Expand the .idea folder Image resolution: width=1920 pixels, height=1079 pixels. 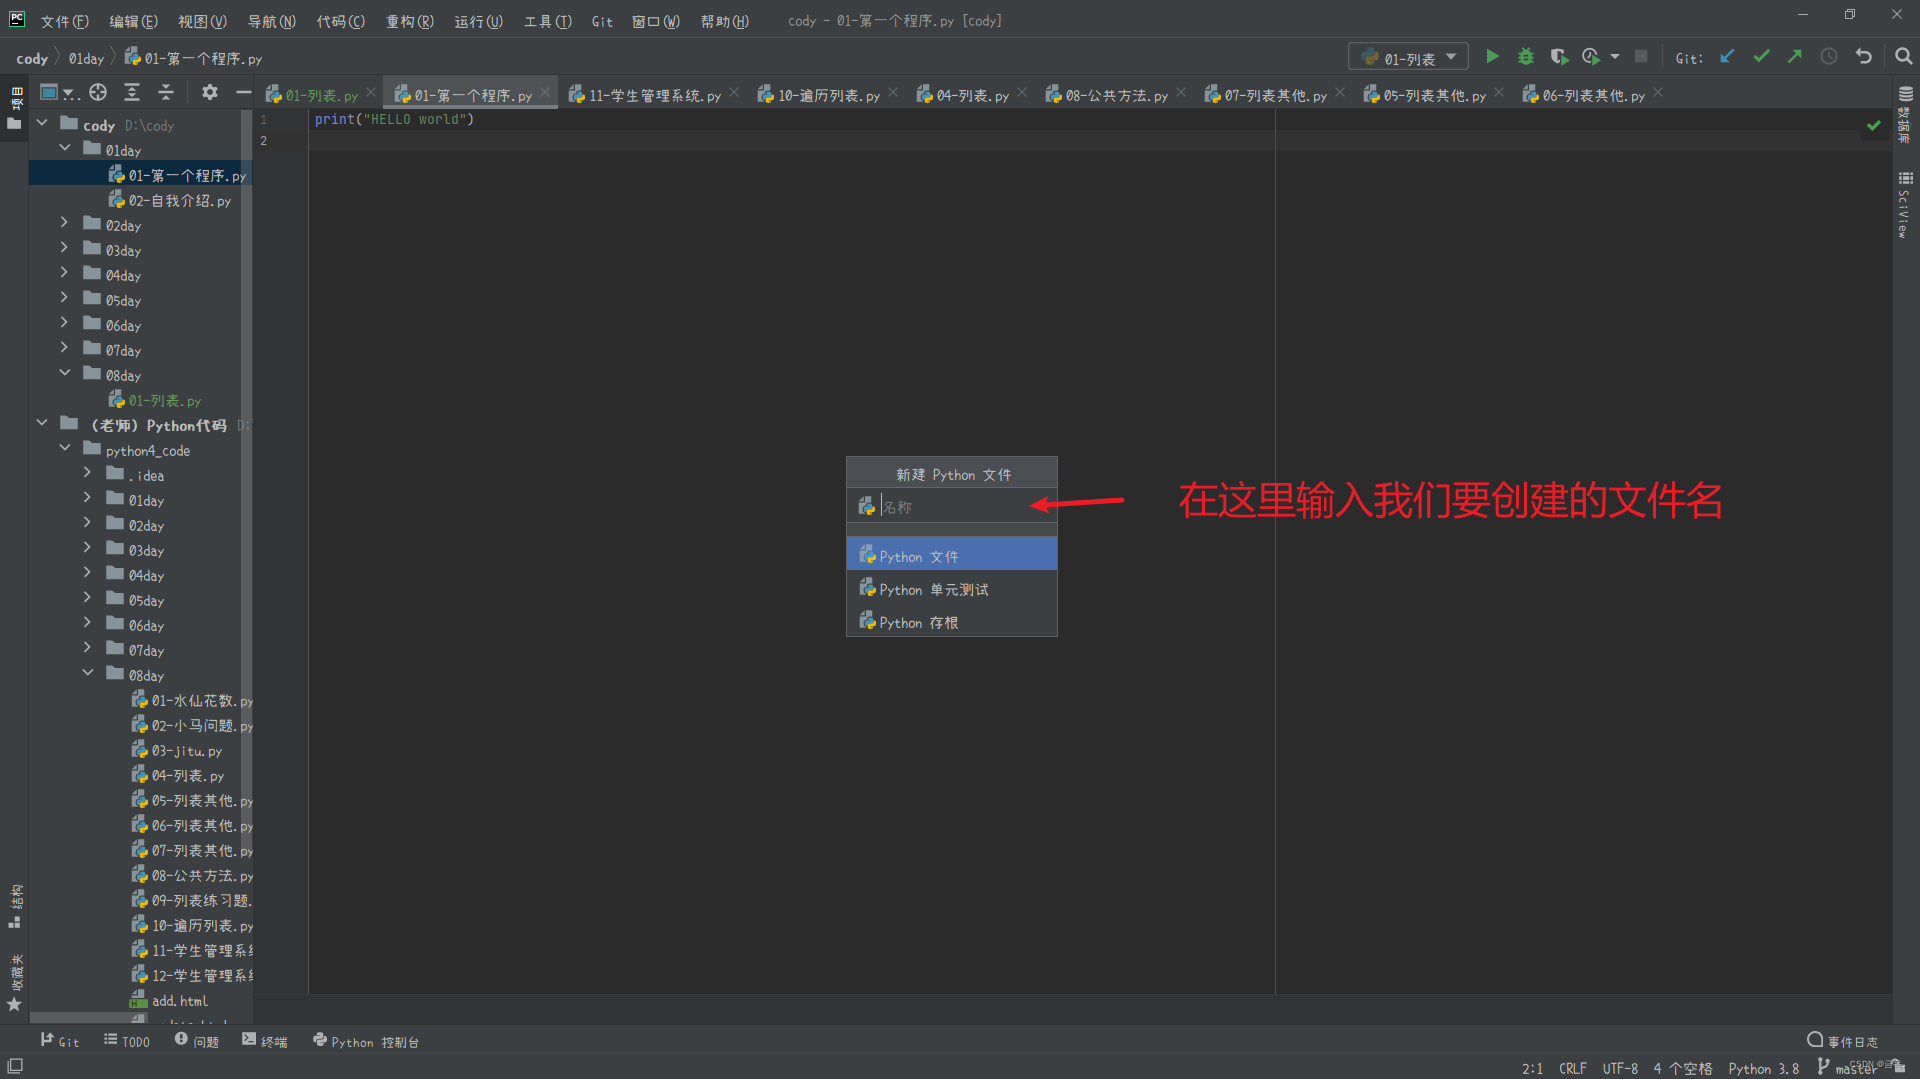(x=88, y=473)
